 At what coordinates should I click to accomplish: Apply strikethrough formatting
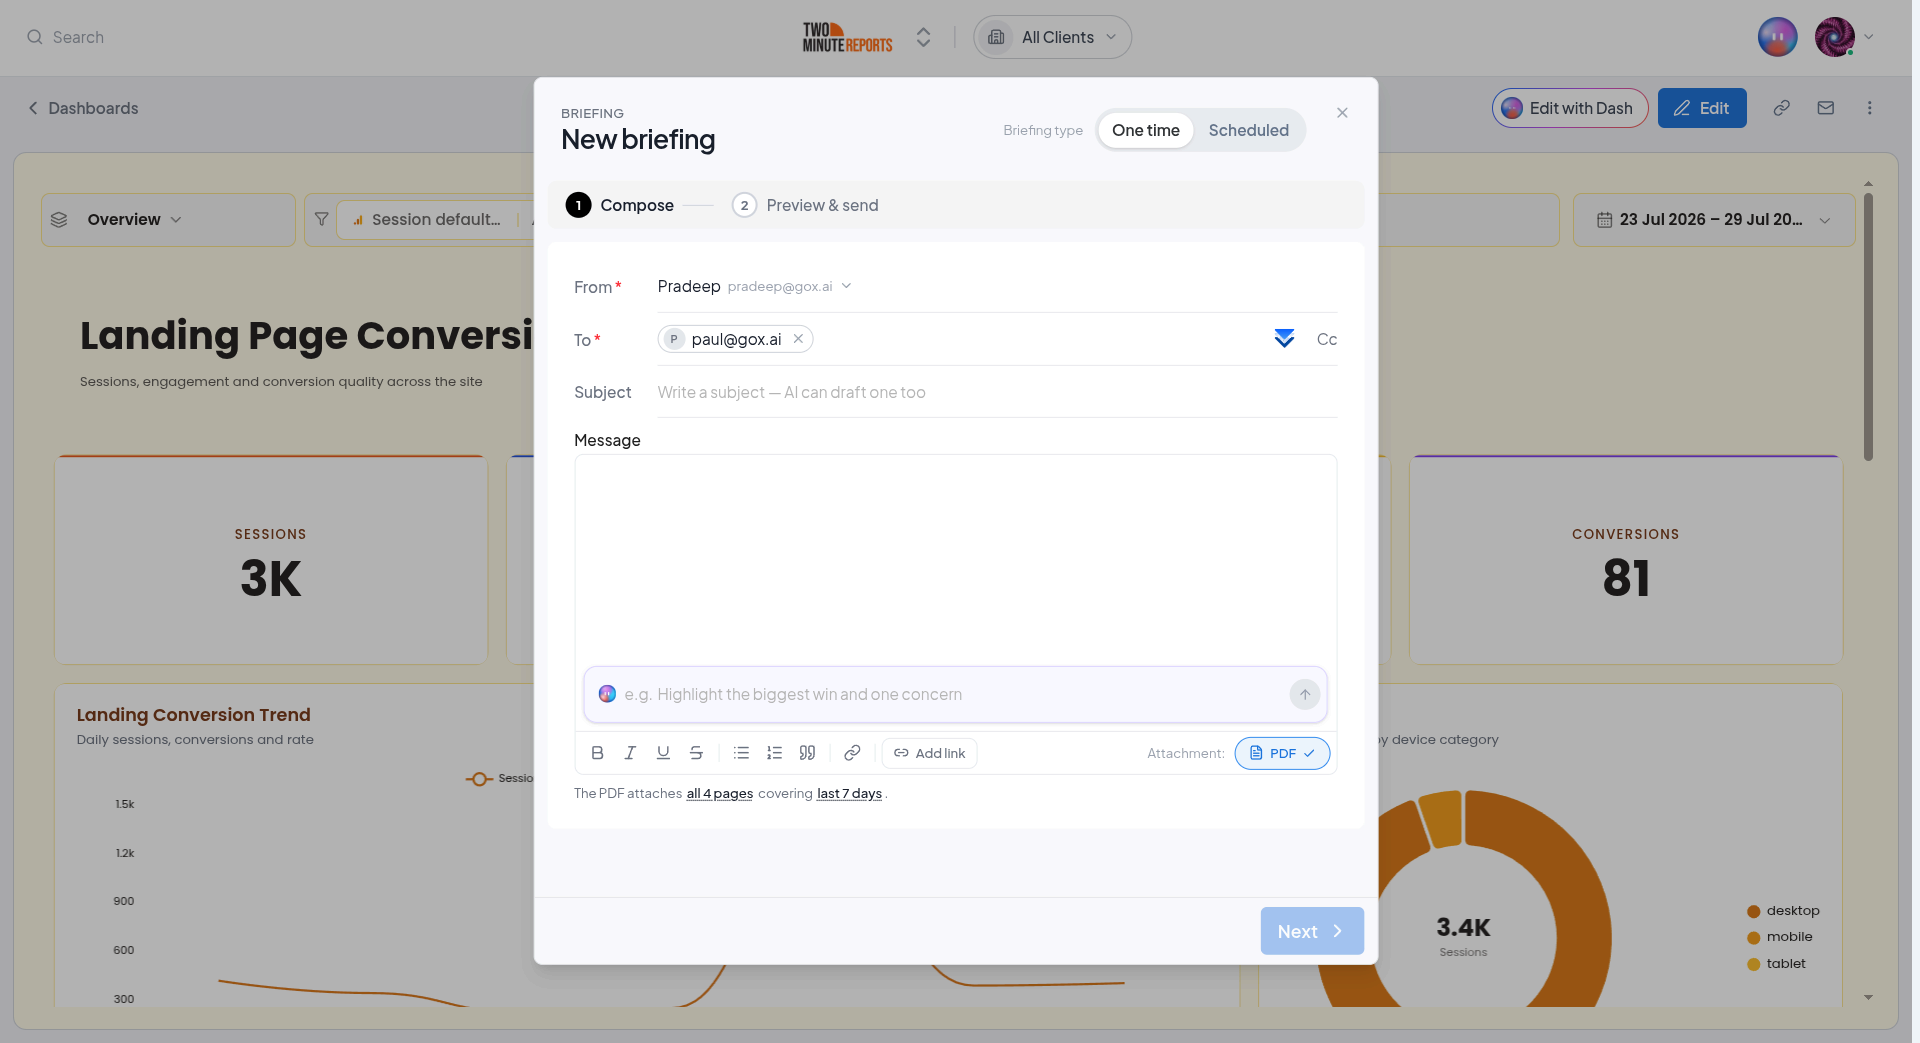click(x=696, y=753)
